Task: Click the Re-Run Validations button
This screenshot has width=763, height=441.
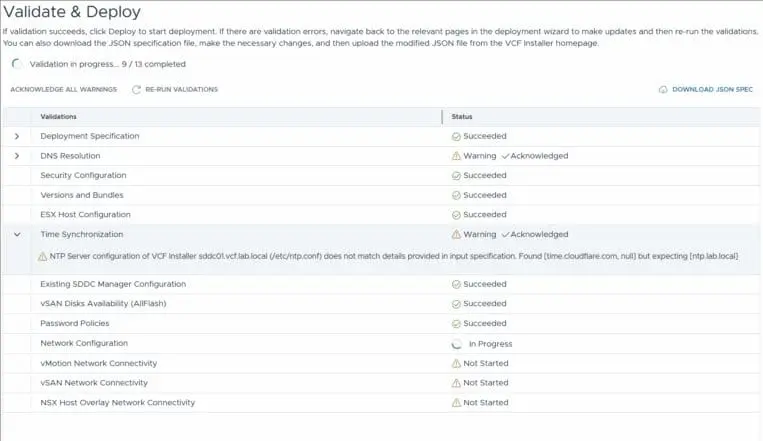Action: [x=181, y=90]
